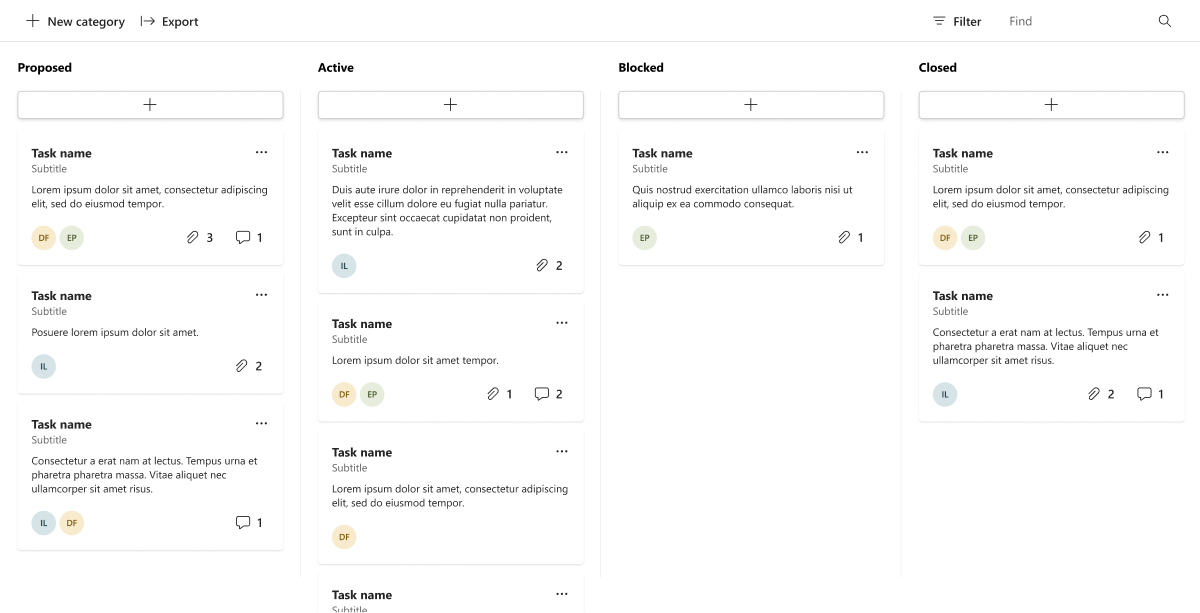This screenshot has width=1200, height=613.
Task: Open the Filter options
Action: [956, 21]
